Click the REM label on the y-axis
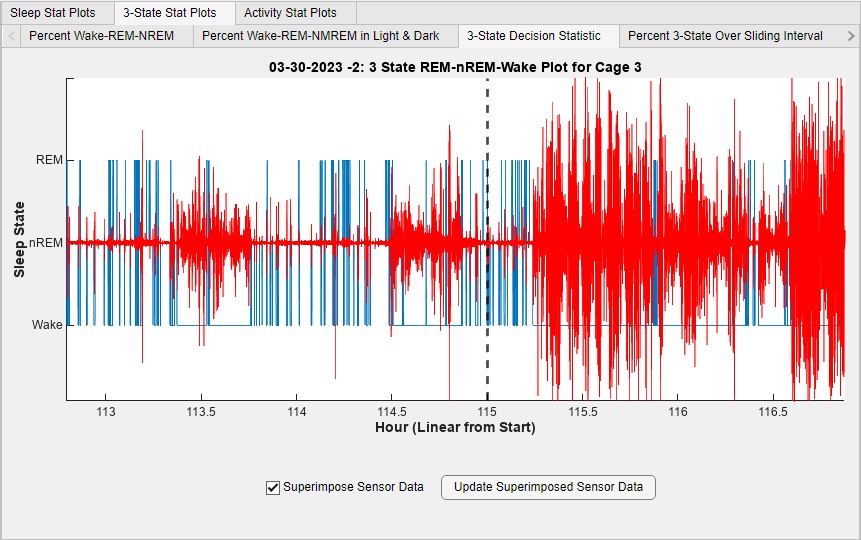Image resolution: width=861 pixels, height=540 pixels. [x=48, y=160]
